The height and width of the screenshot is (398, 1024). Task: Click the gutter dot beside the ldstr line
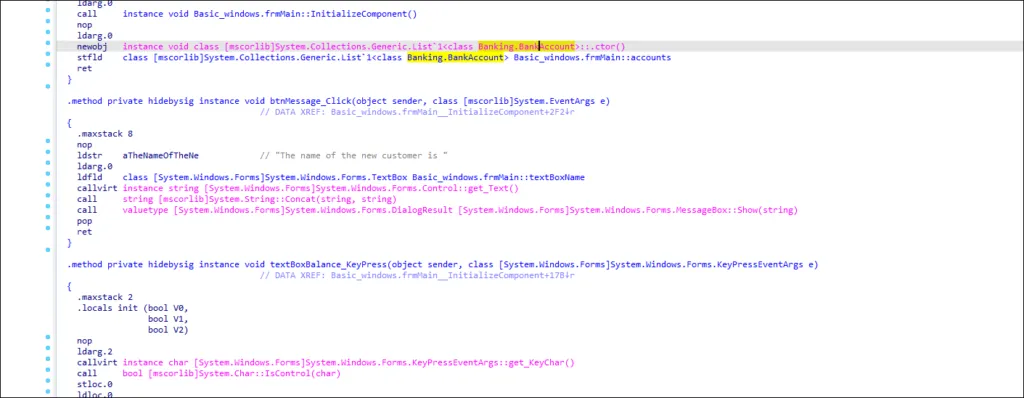(48, 152)
